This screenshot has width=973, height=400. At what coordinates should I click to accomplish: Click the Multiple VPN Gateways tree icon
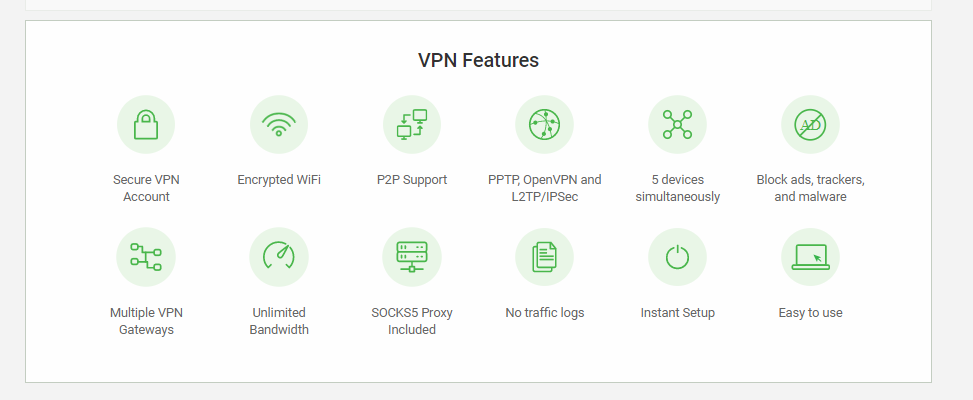[x=146, y=257]
